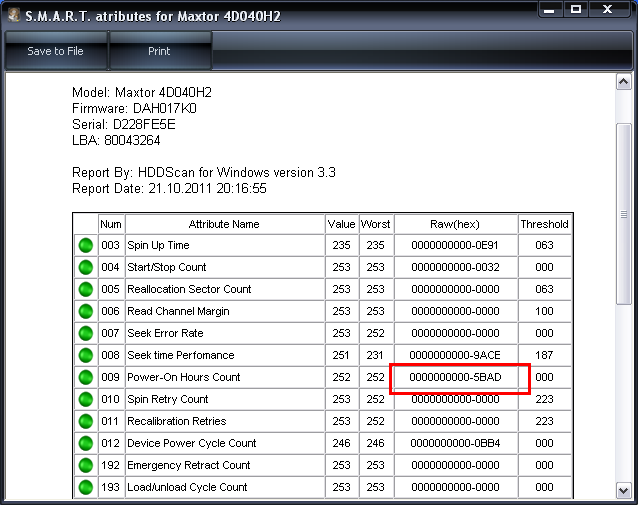Image resolution: width=638 pixels, height=505 pixels.
Task: Select the Reallocation Sector Count text
Action: tap(189, 289)
